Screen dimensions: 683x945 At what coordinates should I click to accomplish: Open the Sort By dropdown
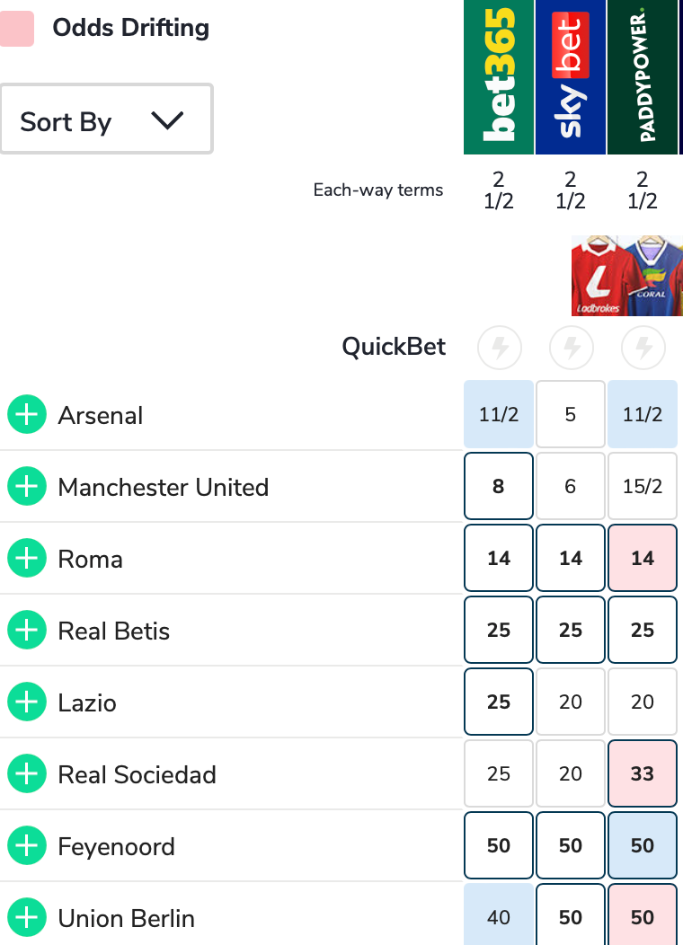pos(106,120)
